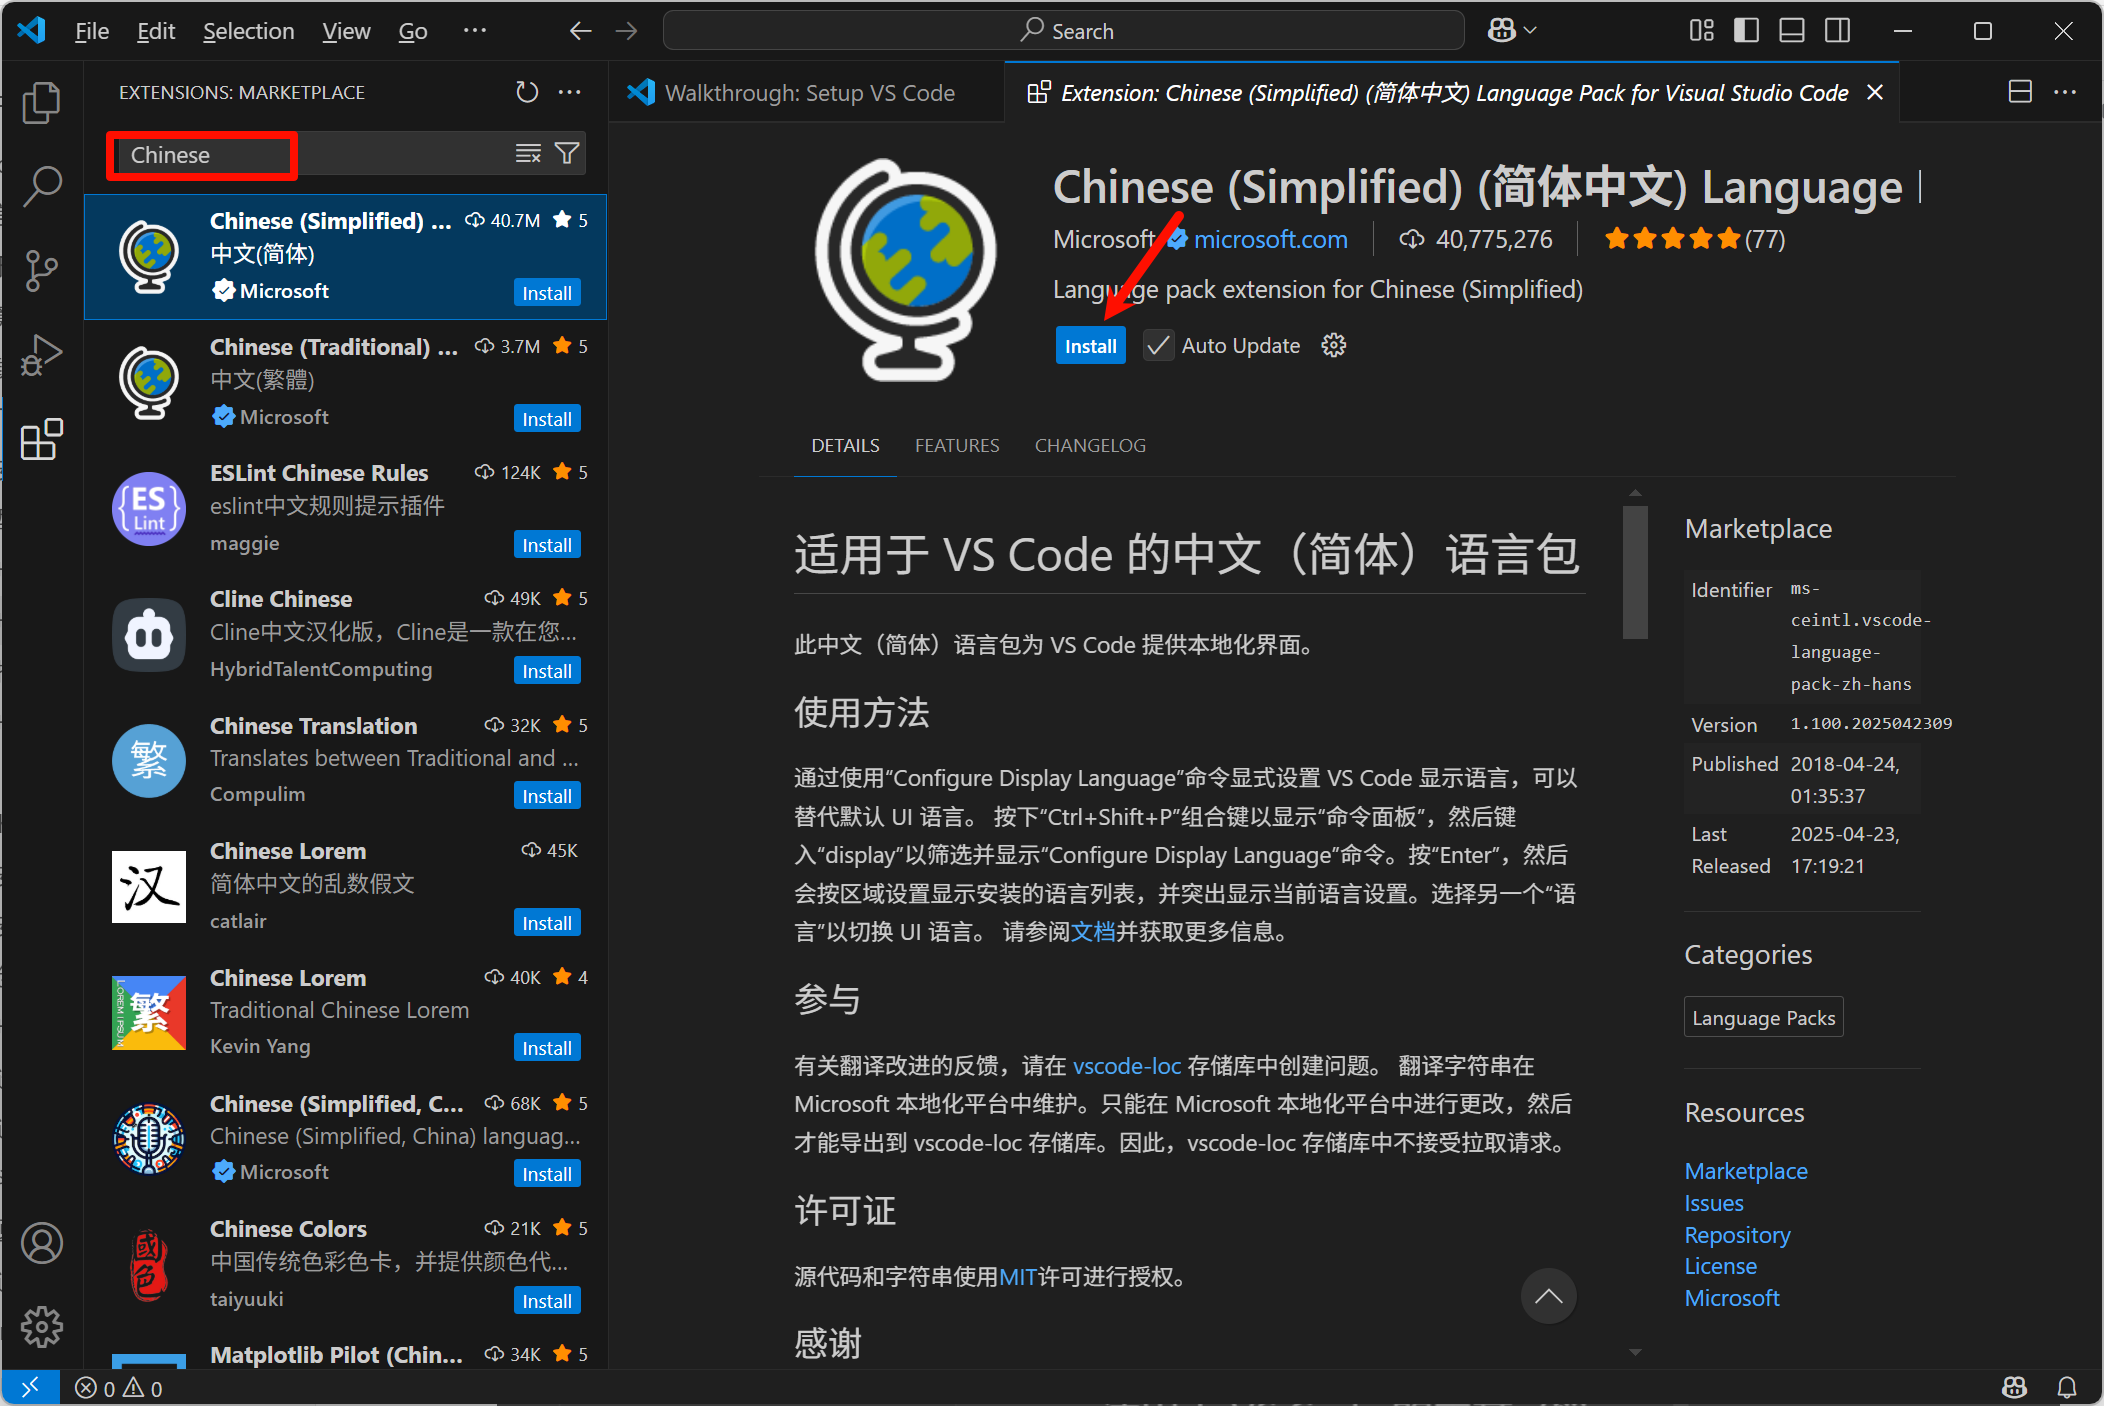Click the Language Packs category tag

click(1763, 1018)
